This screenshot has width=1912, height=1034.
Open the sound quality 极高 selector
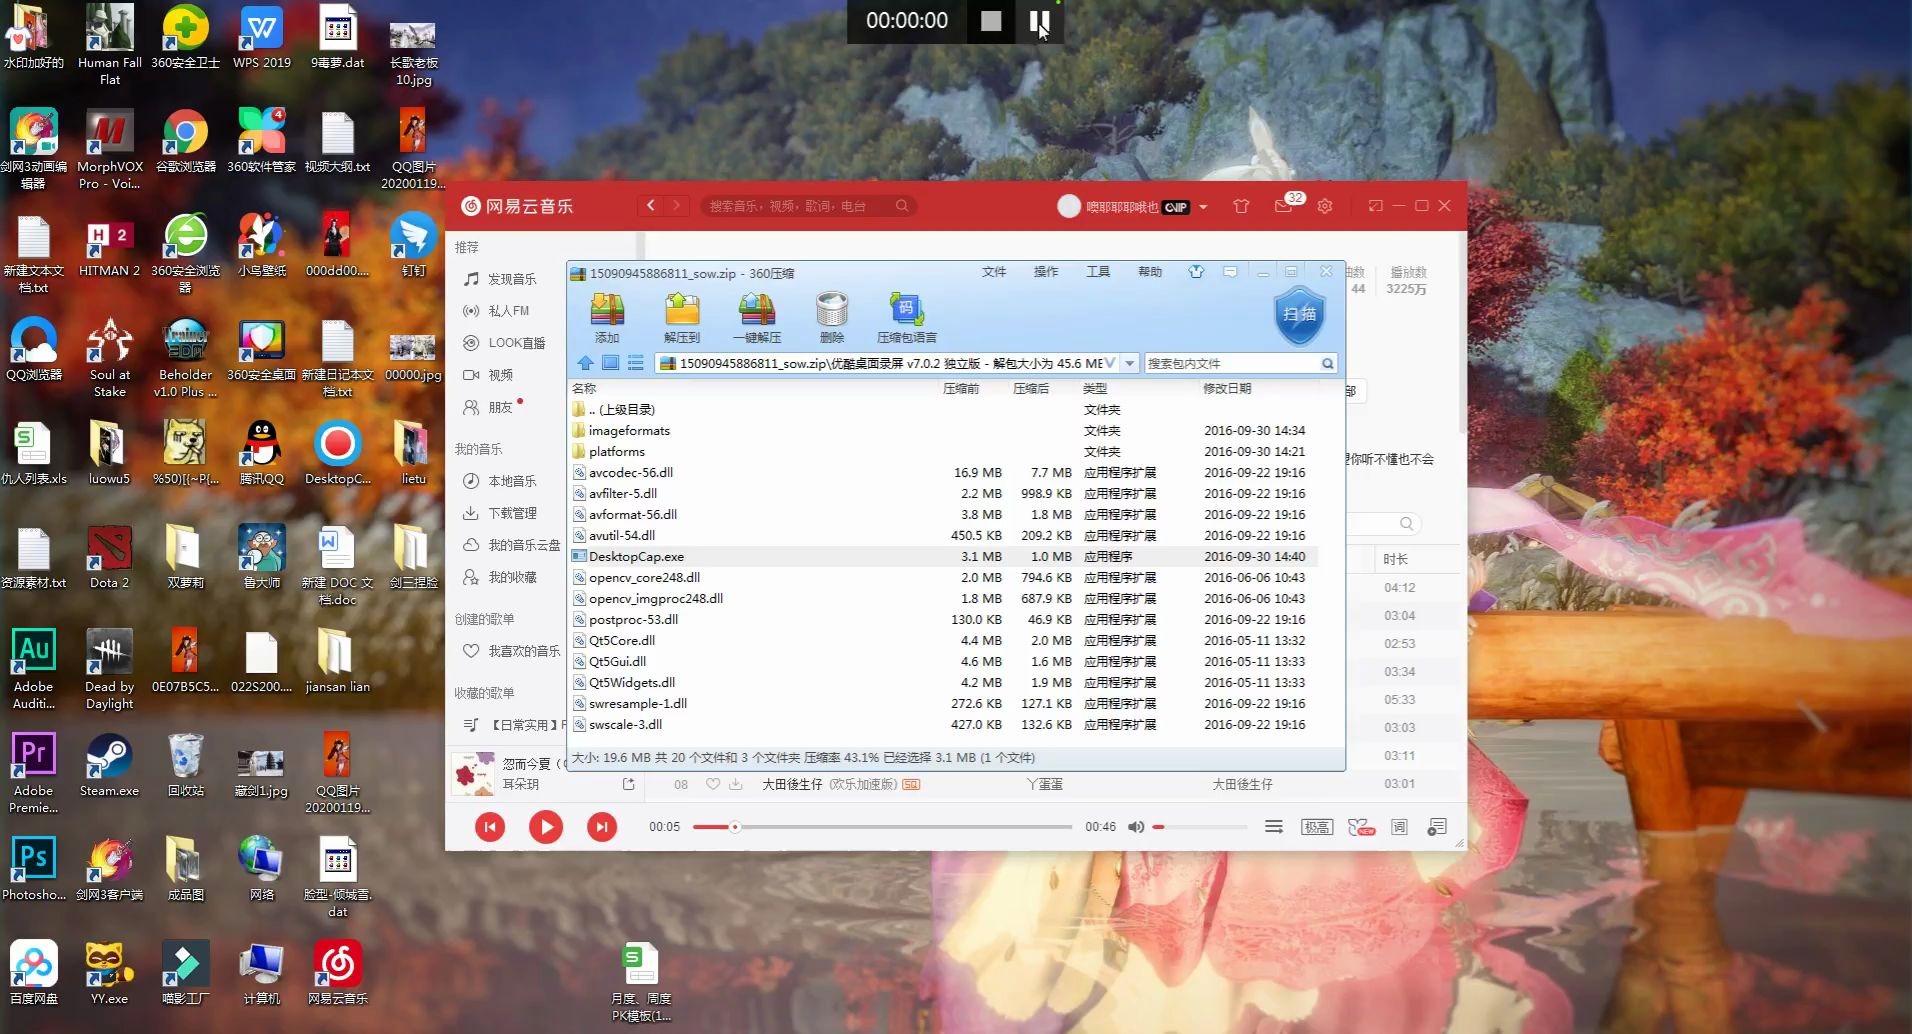tap(1316, 827)
